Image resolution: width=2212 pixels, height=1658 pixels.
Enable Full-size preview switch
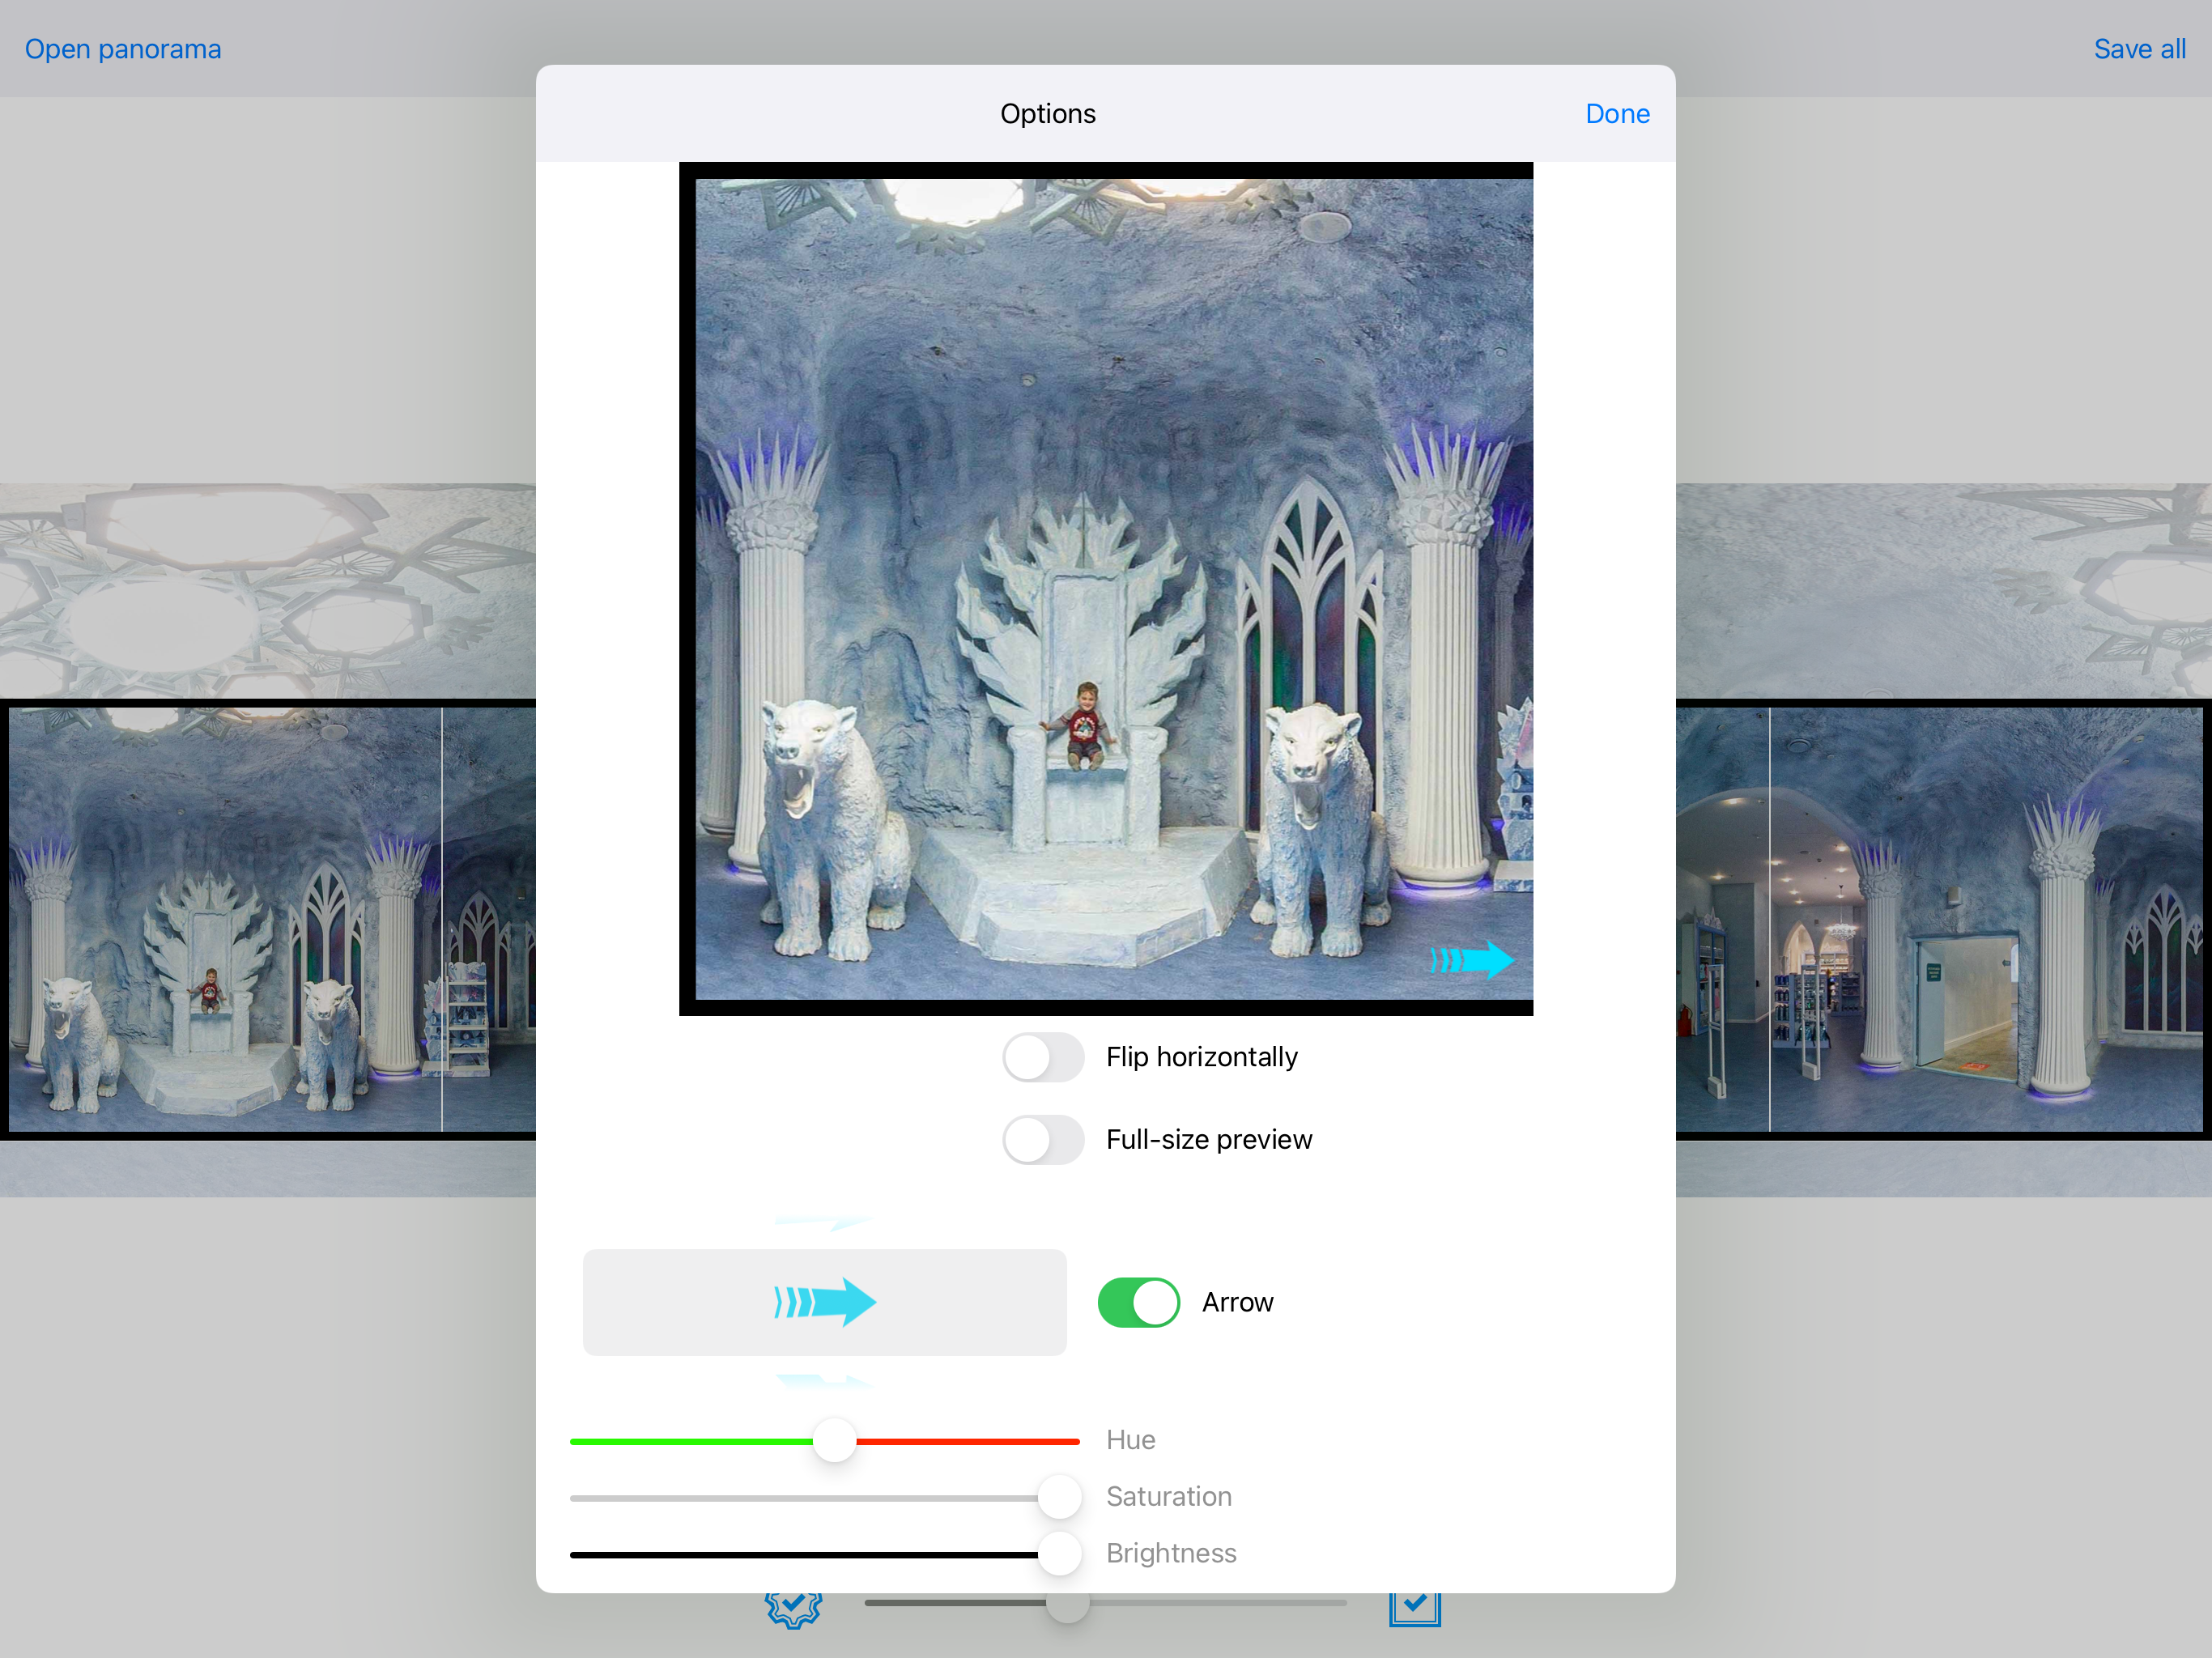click(1043, 1140)
